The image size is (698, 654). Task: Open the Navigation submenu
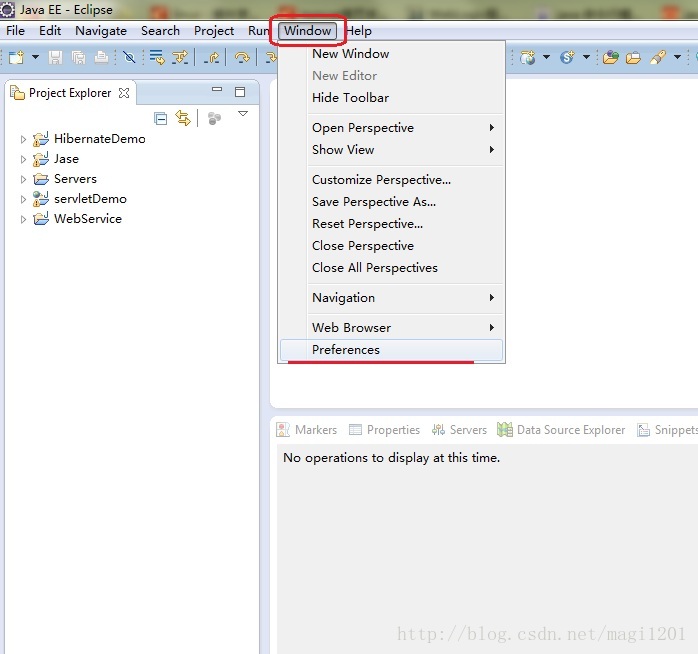click(x=391, y=298)
